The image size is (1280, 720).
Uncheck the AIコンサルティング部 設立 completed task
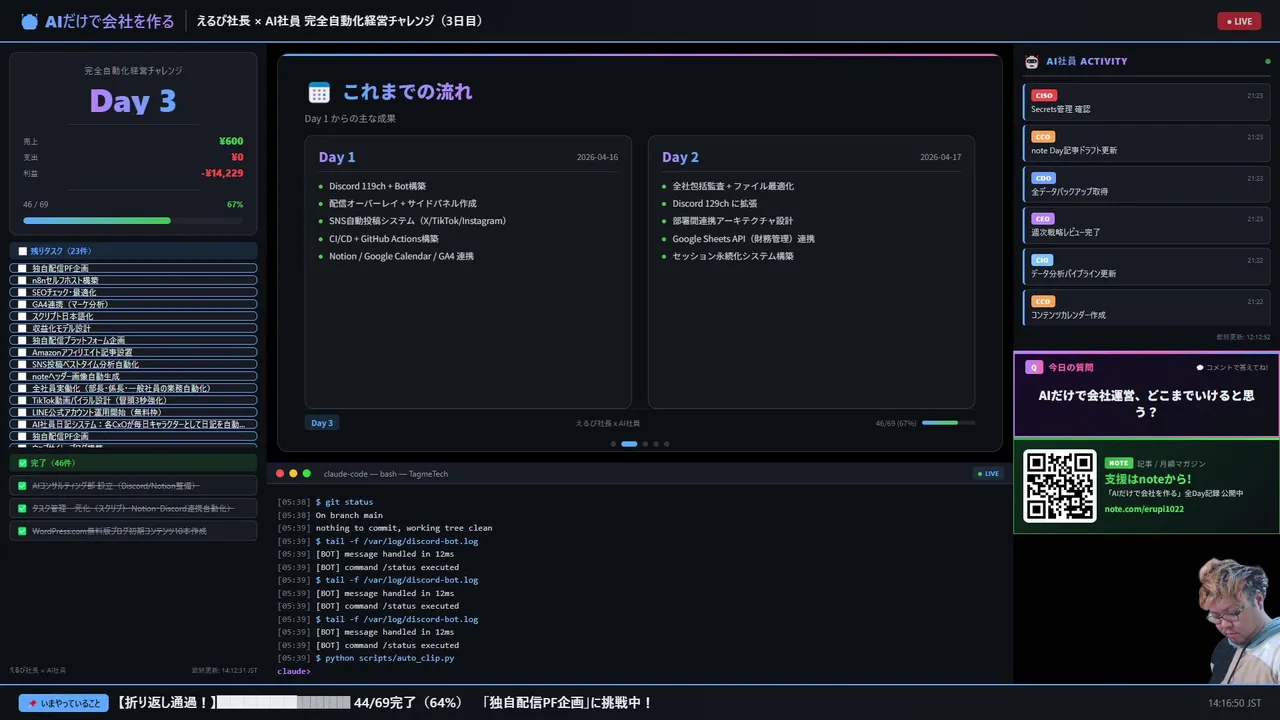(23, 486)
